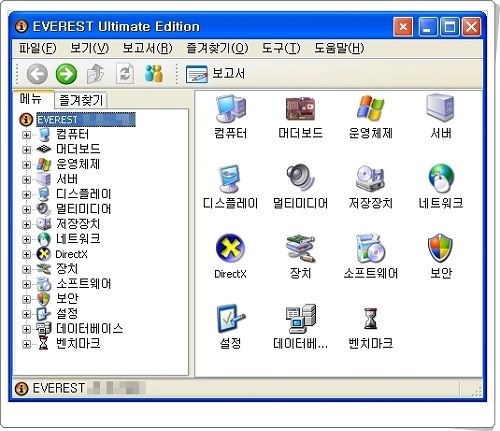Select 네트워크 in the tree

78,239
